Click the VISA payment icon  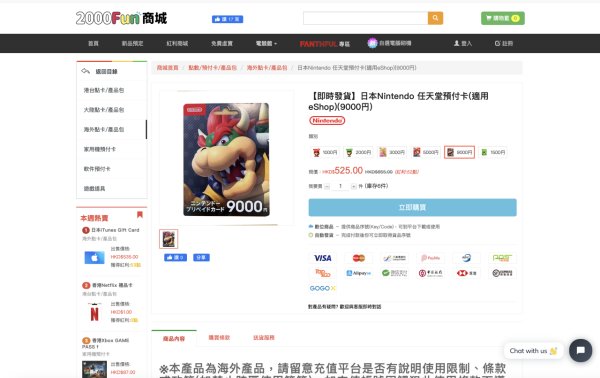323,258
